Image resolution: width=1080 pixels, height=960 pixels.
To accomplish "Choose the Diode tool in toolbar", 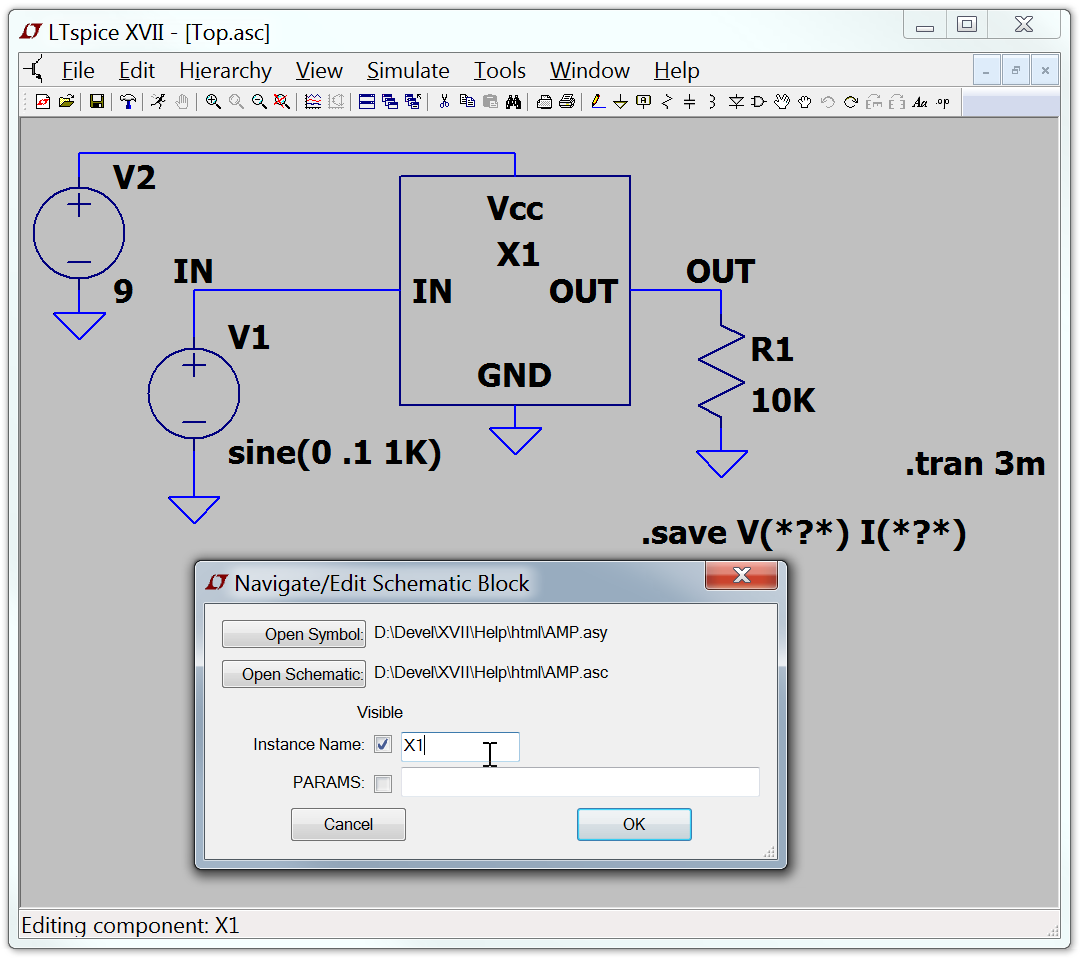I will tap(736, 101).
